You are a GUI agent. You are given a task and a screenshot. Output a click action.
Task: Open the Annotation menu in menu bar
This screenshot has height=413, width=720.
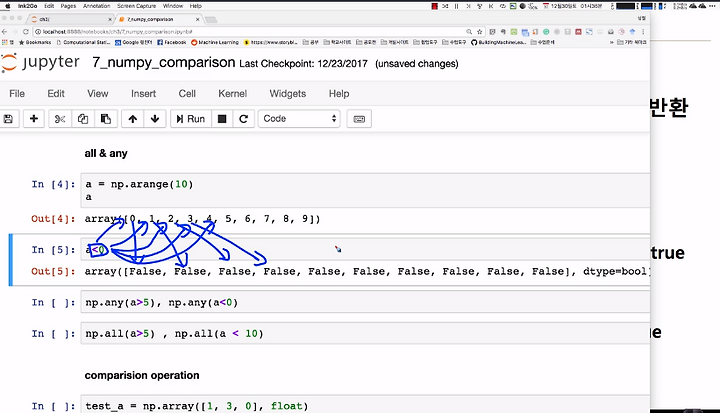(96, 6)
